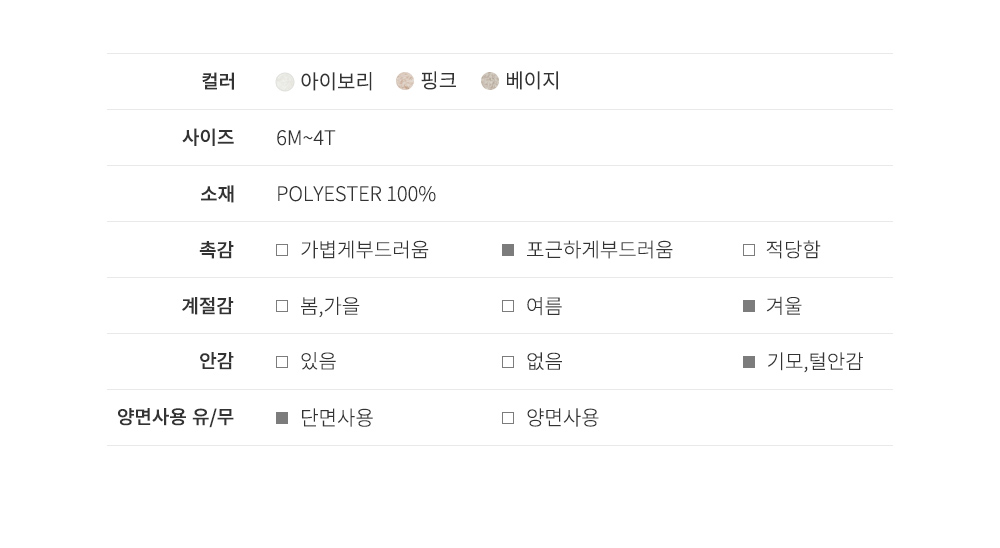This screenshot has height=548, width=1000.
Task: Click the ivory (아이보리) color swatch
Action: point(285,82)
